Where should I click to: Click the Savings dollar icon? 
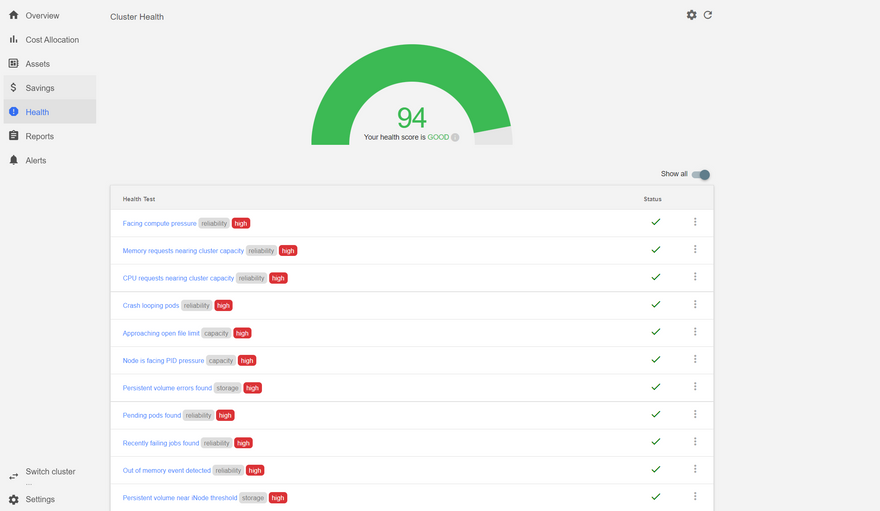13,88
